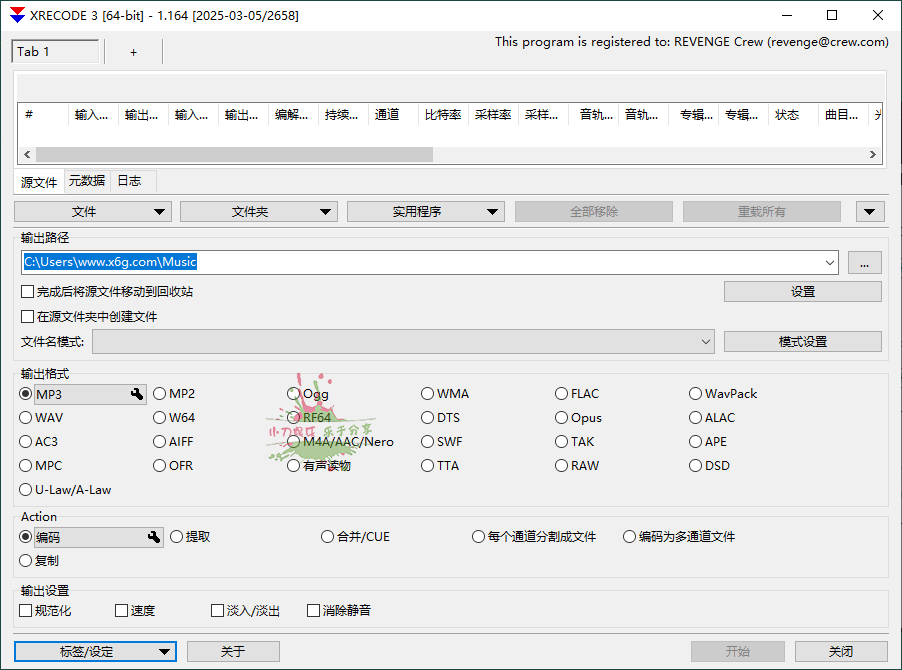Enable the 消除静音 output setting
This screenshot has width=902, height=670.
pyautogui.click(x=313, y=610)
